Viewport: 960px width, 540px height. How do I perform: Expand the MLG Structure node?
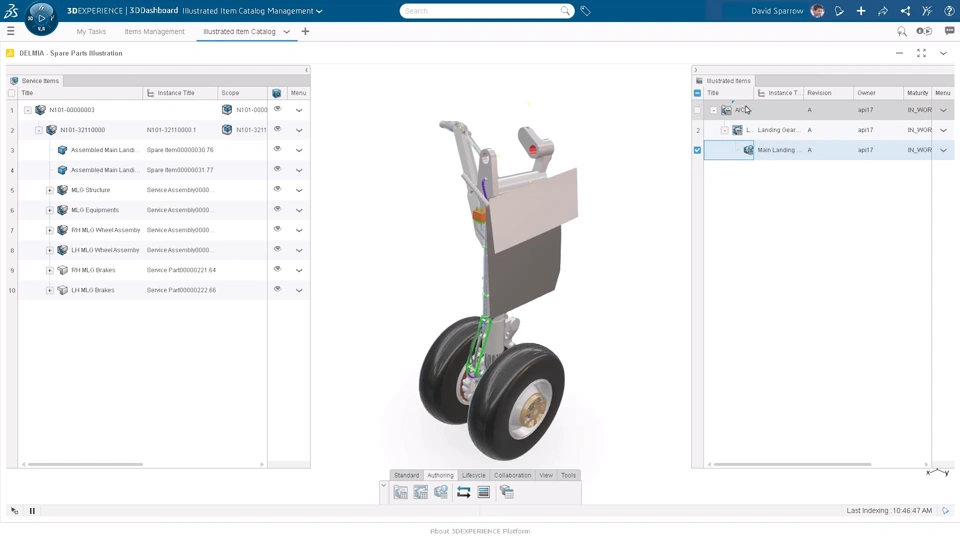50,190
